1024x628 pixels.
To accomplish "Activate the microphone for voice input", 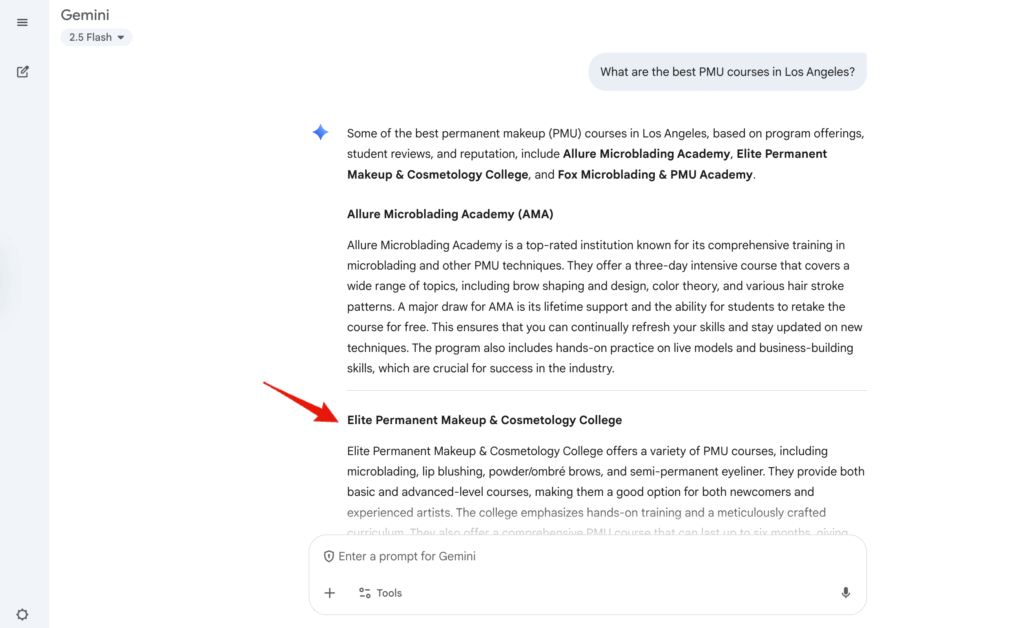I will 845,593.
